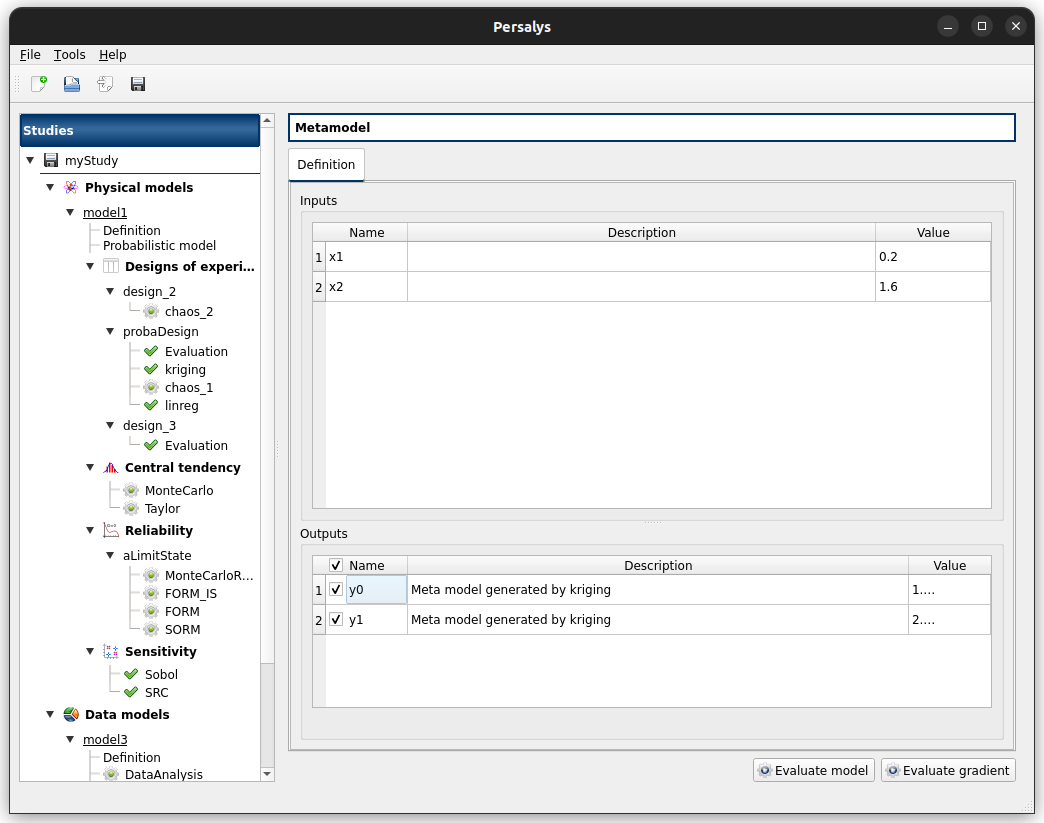
Task: Click the Reliability graph icon
Action: click(110, 531)
